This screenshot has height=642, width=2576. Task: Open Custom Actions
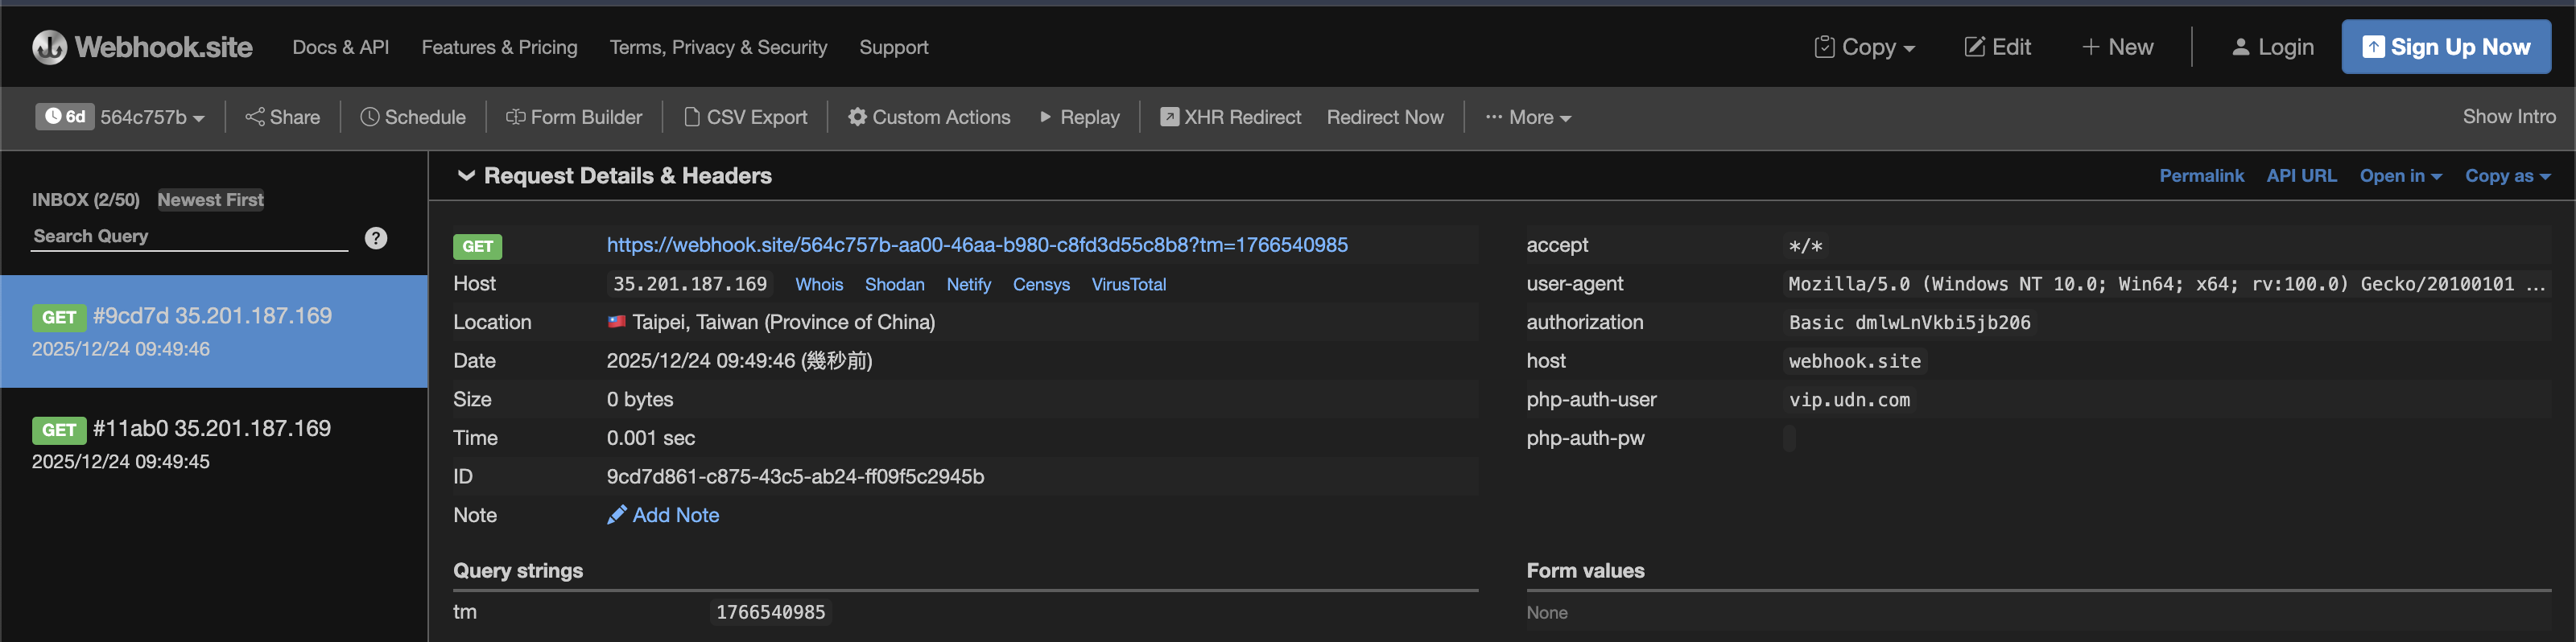[929, 117]
